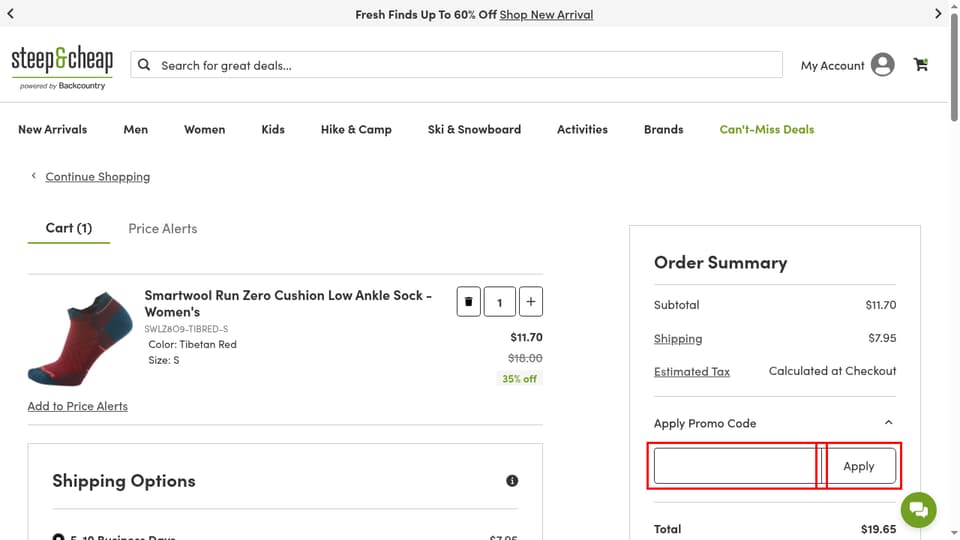Click Shipping Options info icon

tap(512, 481)
